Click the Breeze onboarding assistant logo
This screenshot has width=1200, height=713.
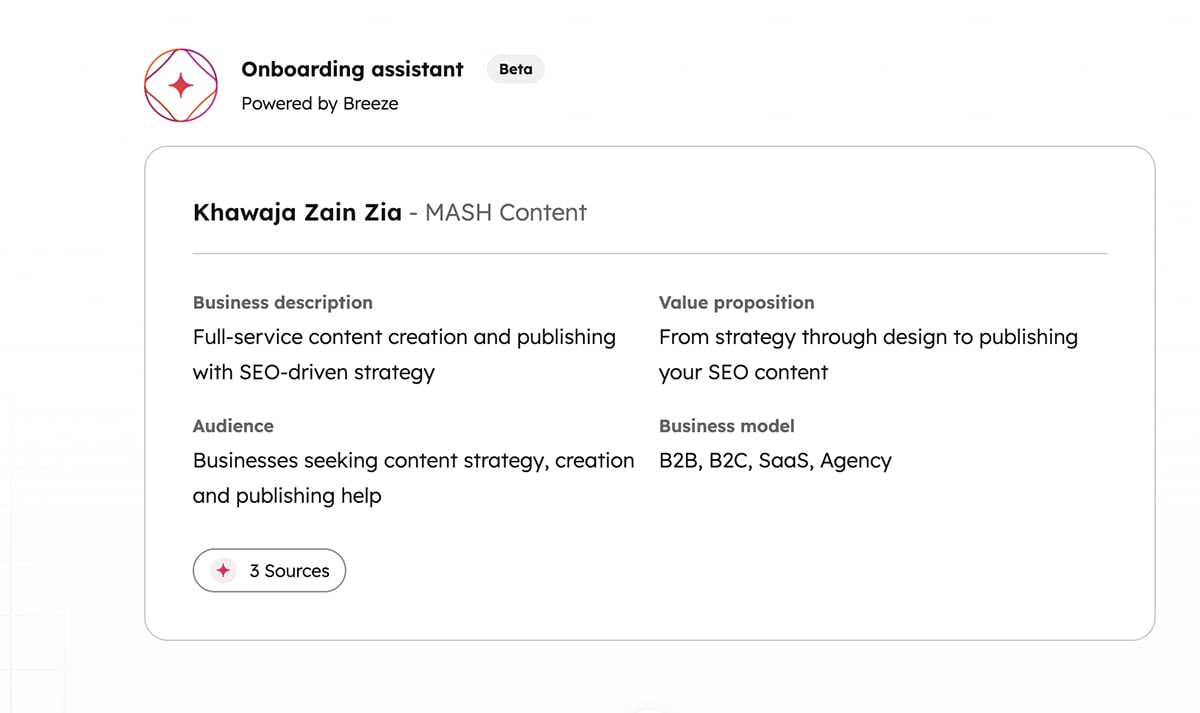coord(181,86)
